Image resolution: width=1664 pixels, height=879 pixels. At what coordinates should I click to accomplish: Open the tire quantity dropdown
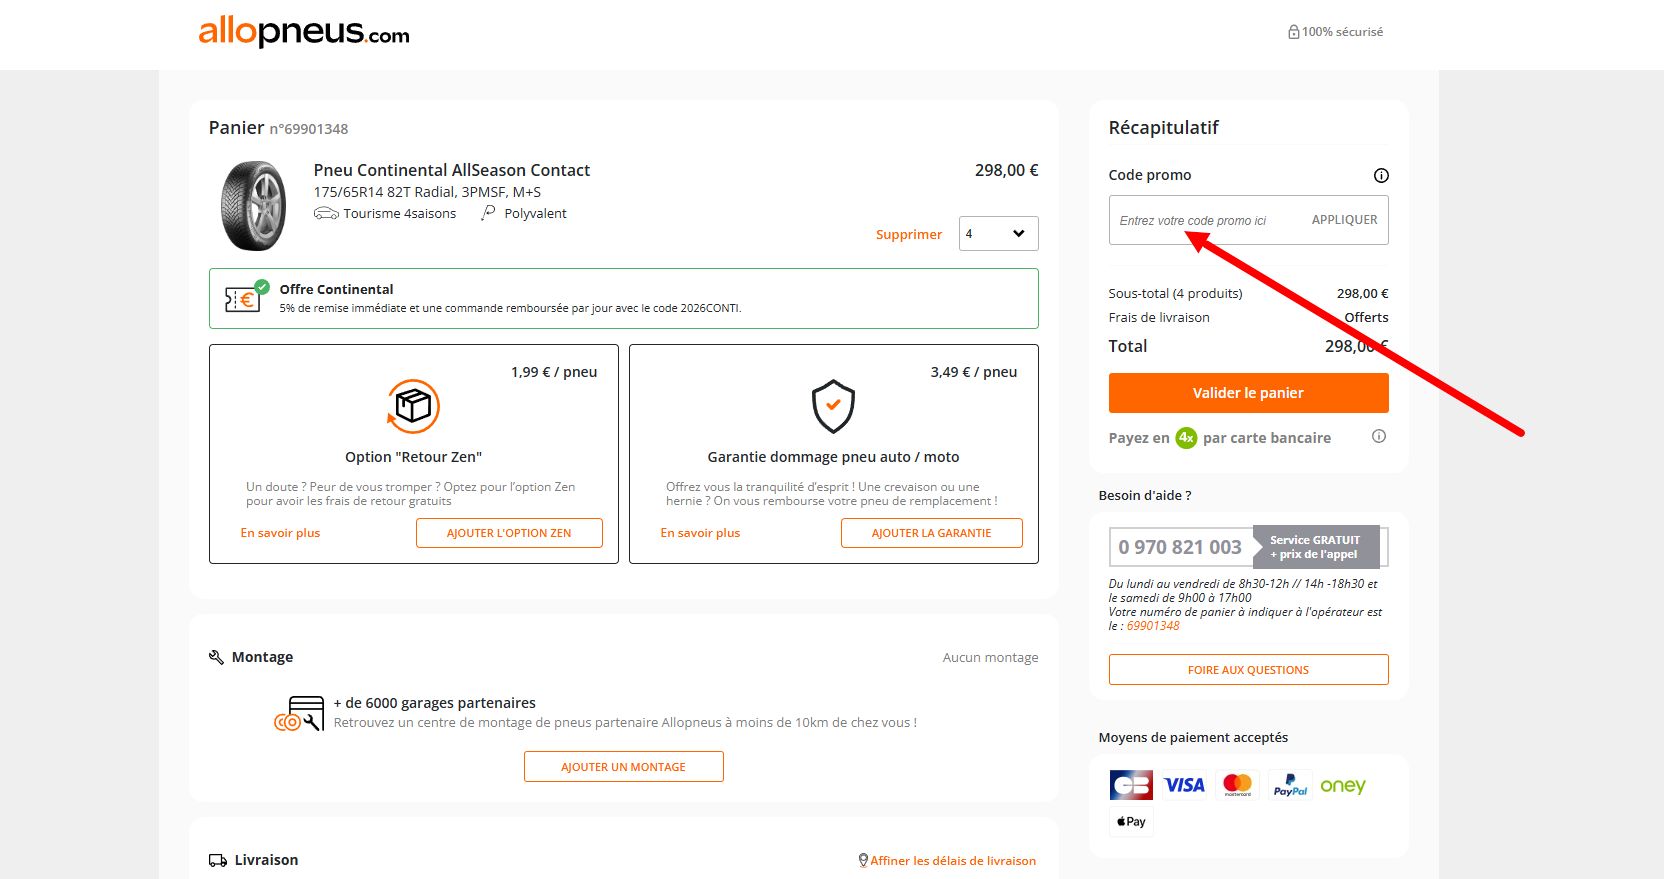(998, 233)
